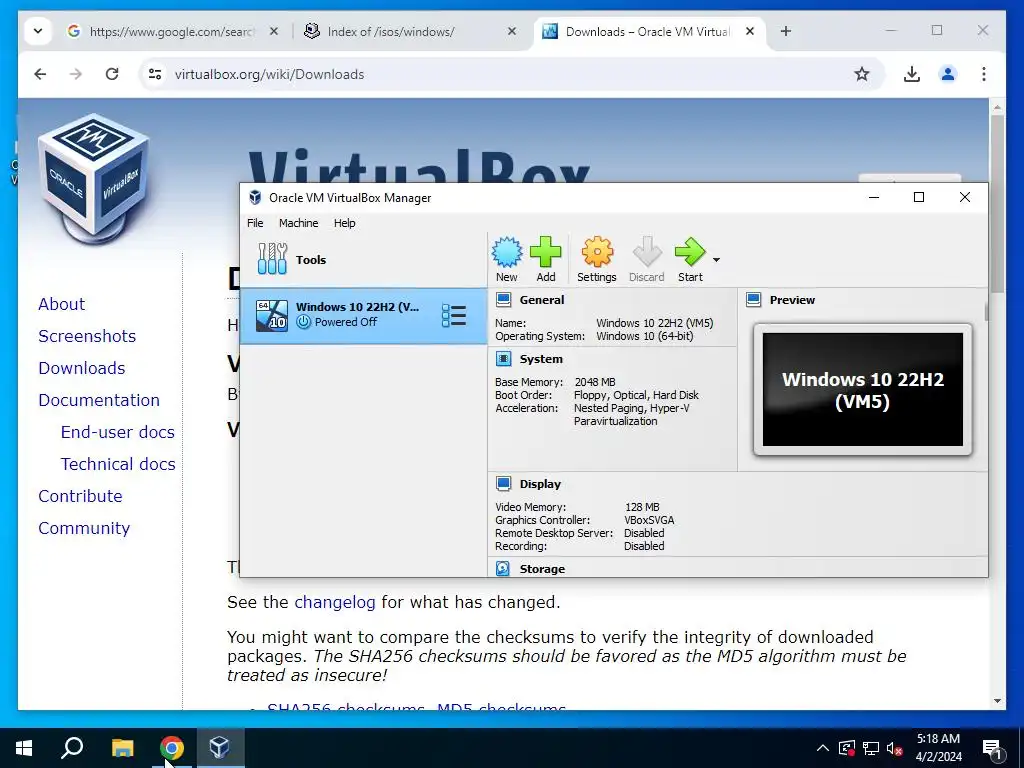Click the browser page scrollbar
Viewport: 1024px width, 768px height.
click(997, 202)
